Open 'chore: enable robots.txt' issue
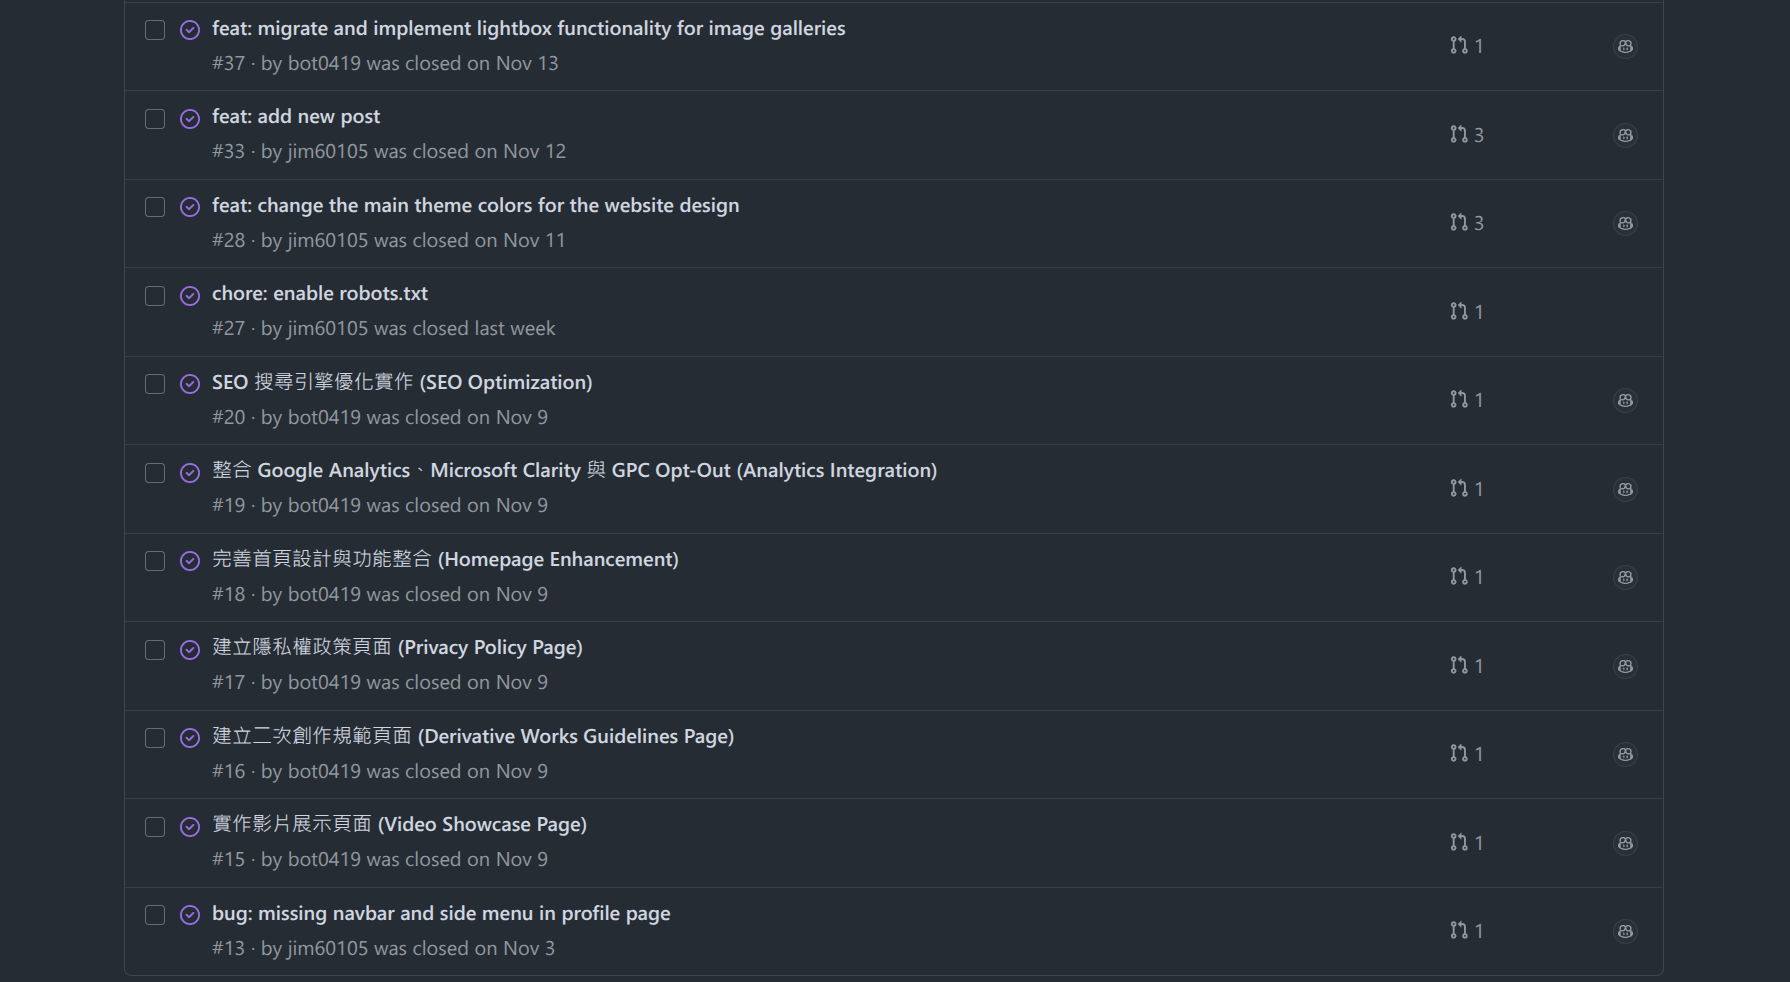Viewport: 1790px width, 982px height. tap(320, 294)
